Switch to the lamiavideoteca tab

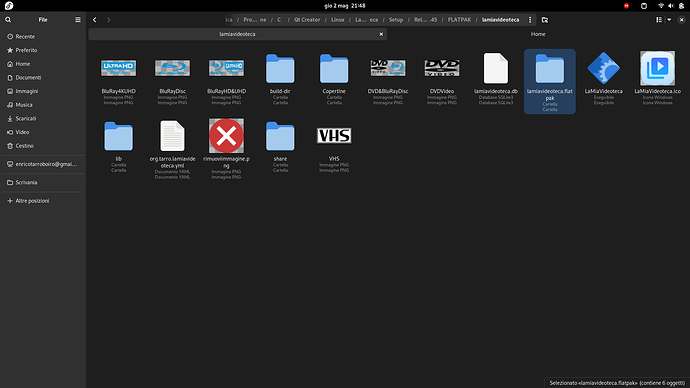click(238, 34)
